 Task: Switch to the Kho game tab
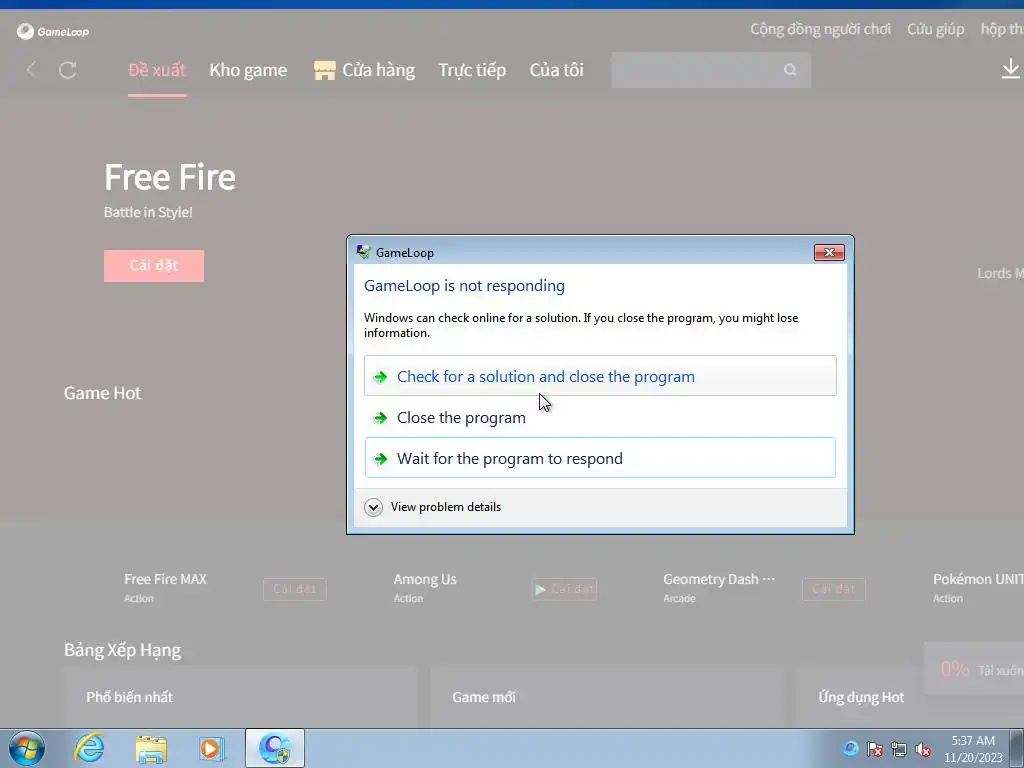[248, 70]
